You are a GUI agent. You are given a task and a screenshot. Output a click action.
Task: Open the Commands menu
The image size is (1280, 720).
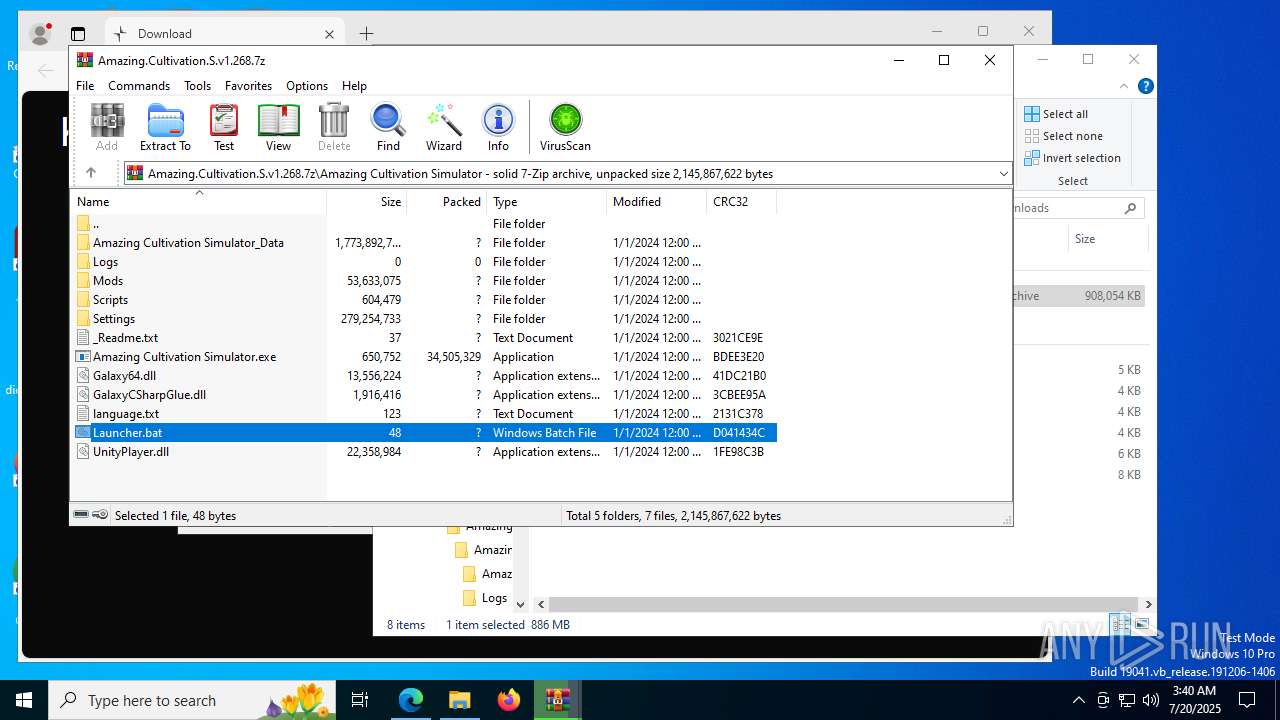point(139,86)
